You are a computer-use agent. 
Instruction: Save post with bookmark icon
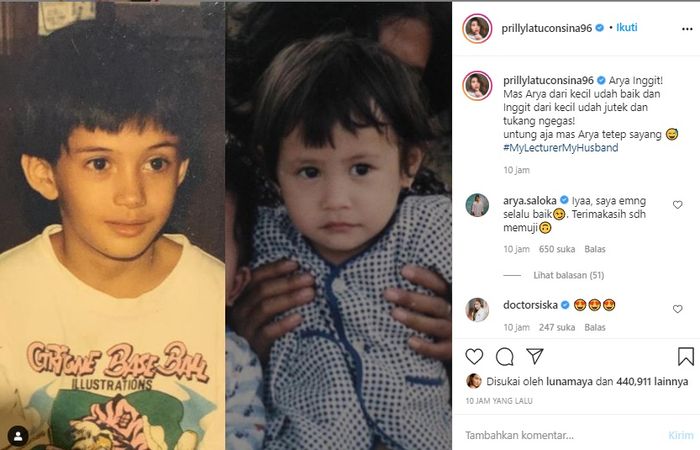(x=686, y=356)
